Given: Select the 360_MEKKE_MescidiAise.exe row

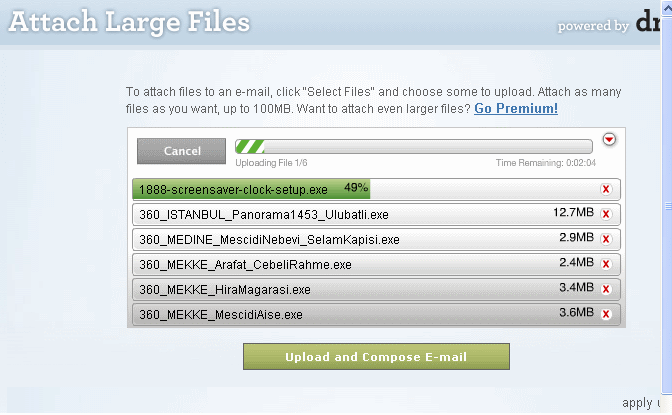Looking at the screenshot, I should 300,315.
